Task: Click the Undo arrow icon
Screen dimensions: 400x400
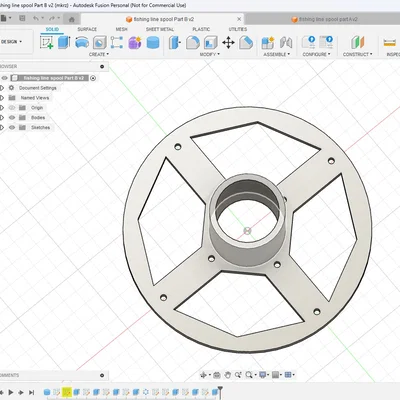Action: tap(36, 18)
